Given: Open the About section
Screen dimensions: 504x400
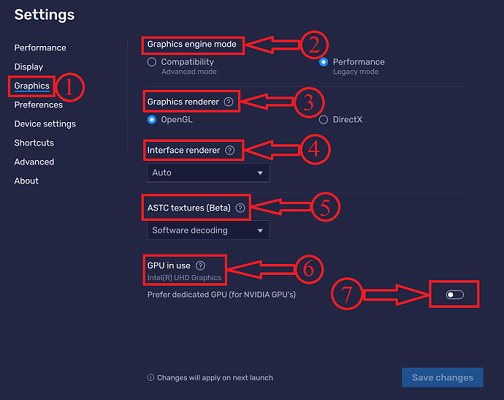Looking at the screenshot, I should [26, 181].
